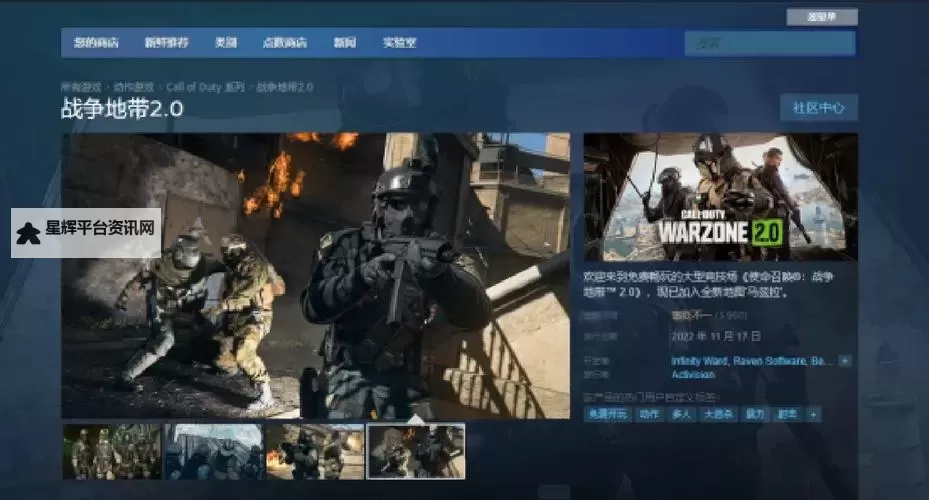The height and width of the screenshot is (500, 929).
Task: Focus the store search field
Action: pyautogui.click(x=770, y=43)
